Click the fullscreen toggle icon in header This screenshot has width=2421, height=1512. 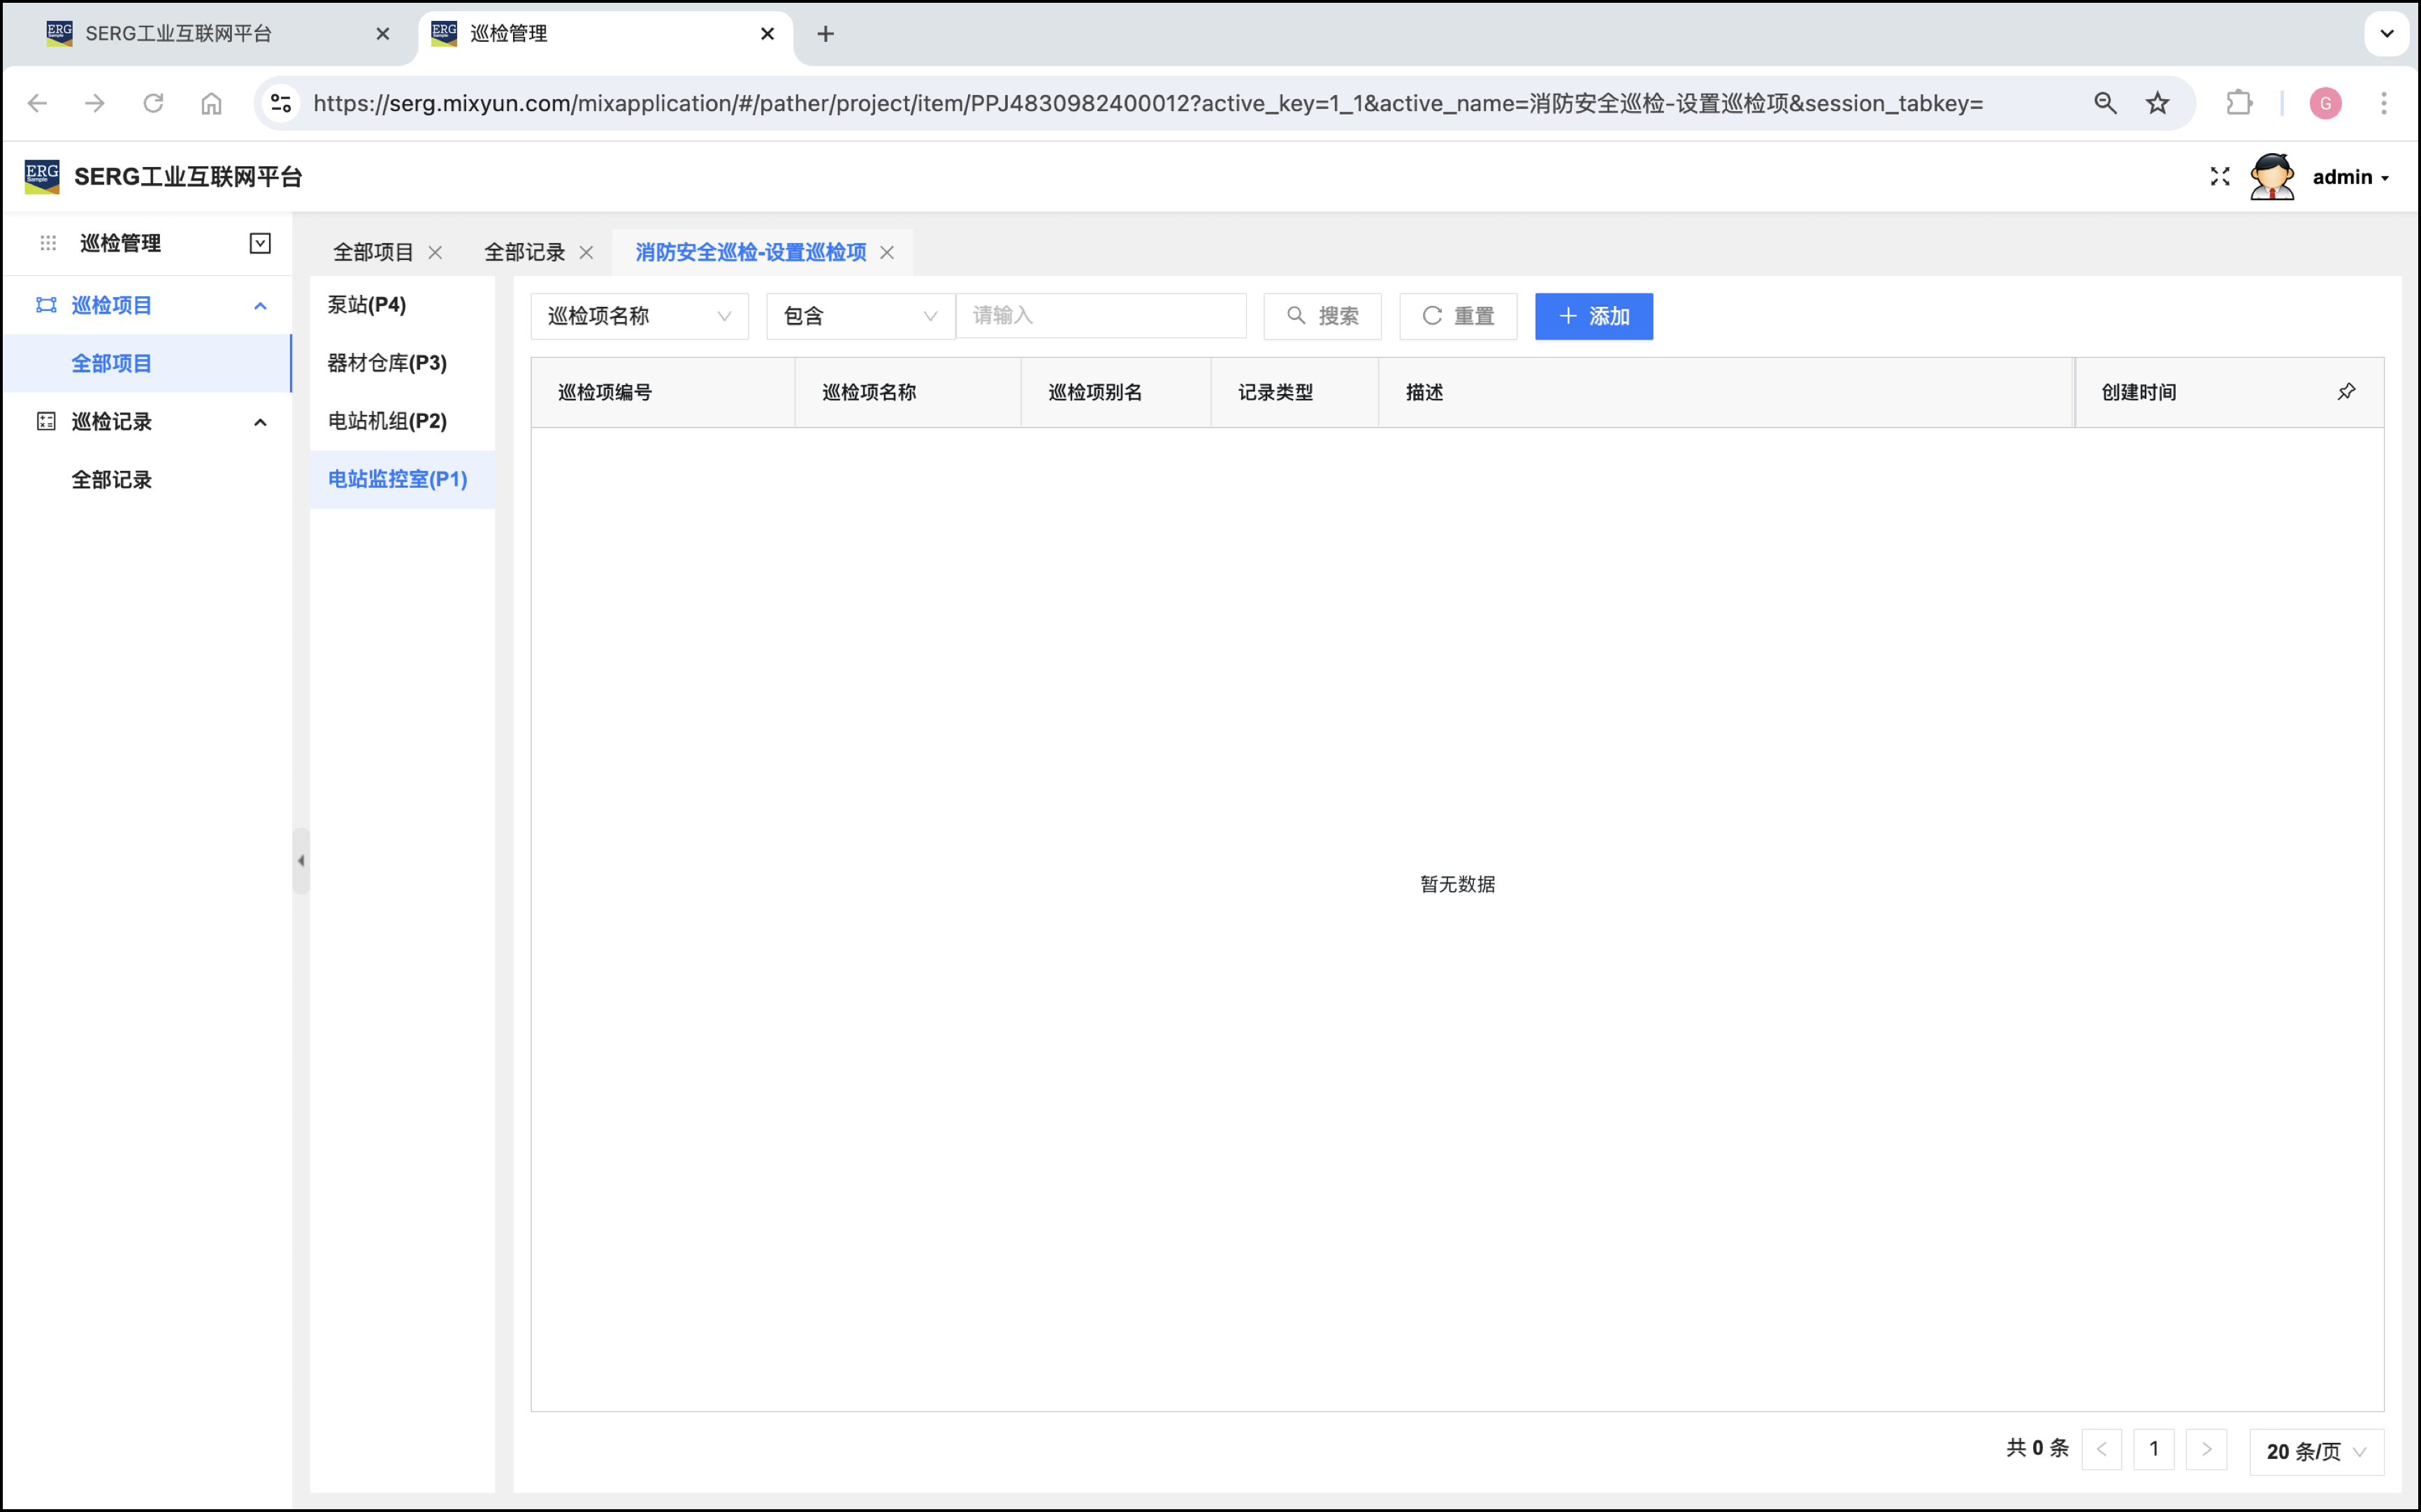2219,177
